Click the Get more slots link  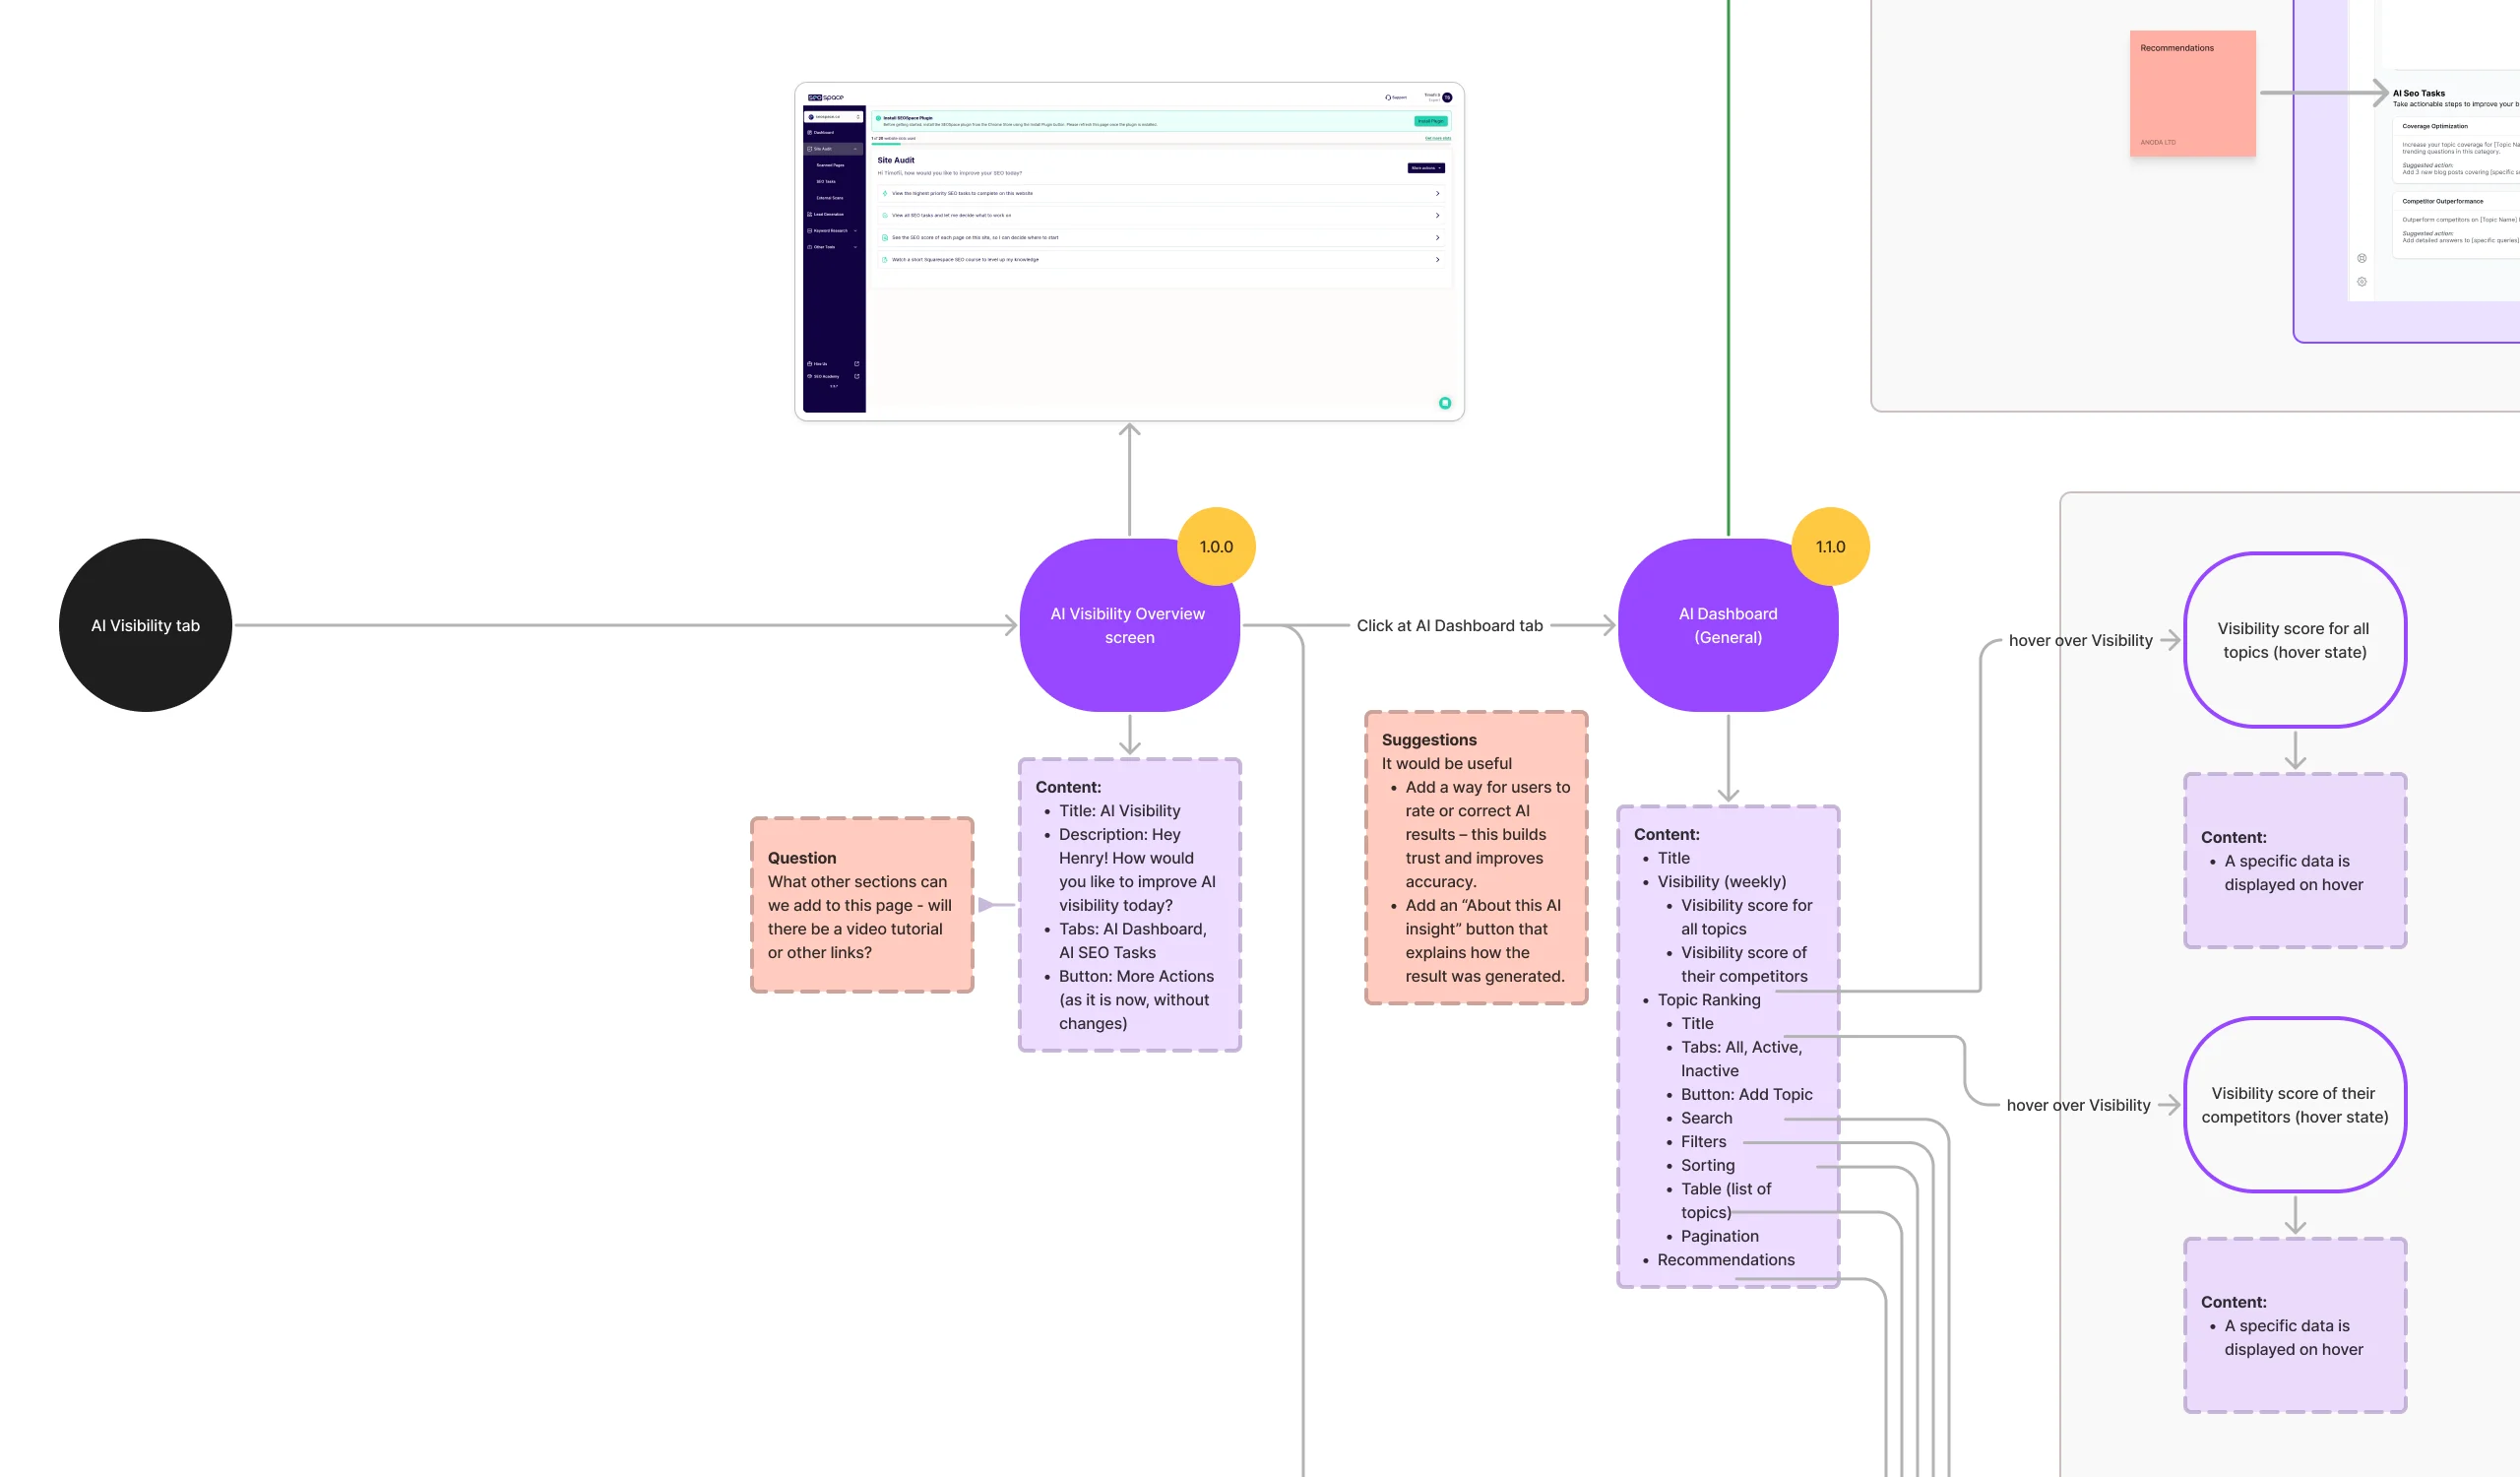1437,138
